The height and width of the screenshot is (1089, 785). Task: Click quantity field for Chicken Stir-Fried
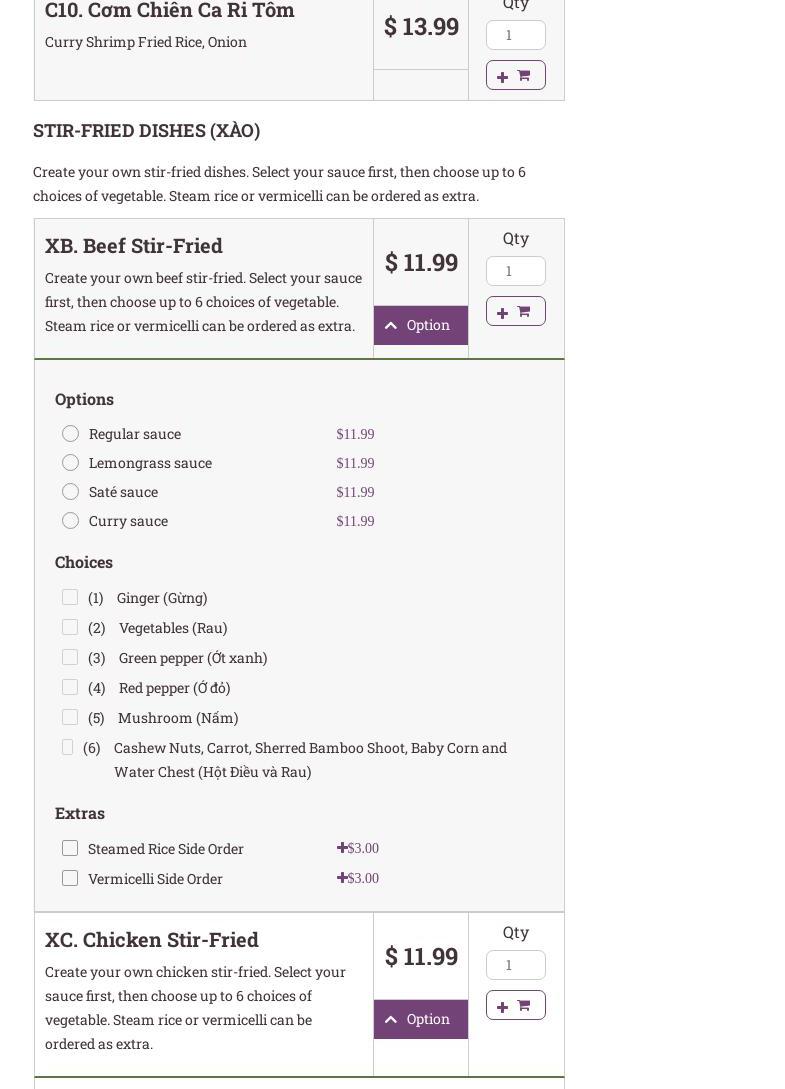coord(515,965)
